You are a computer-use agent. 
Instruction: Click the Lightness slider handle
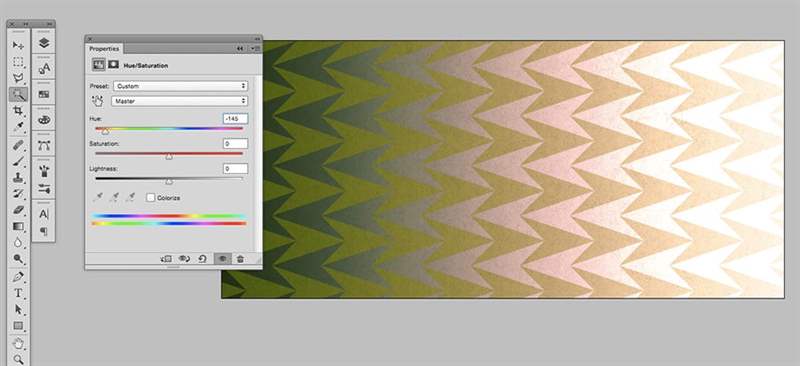169,181
